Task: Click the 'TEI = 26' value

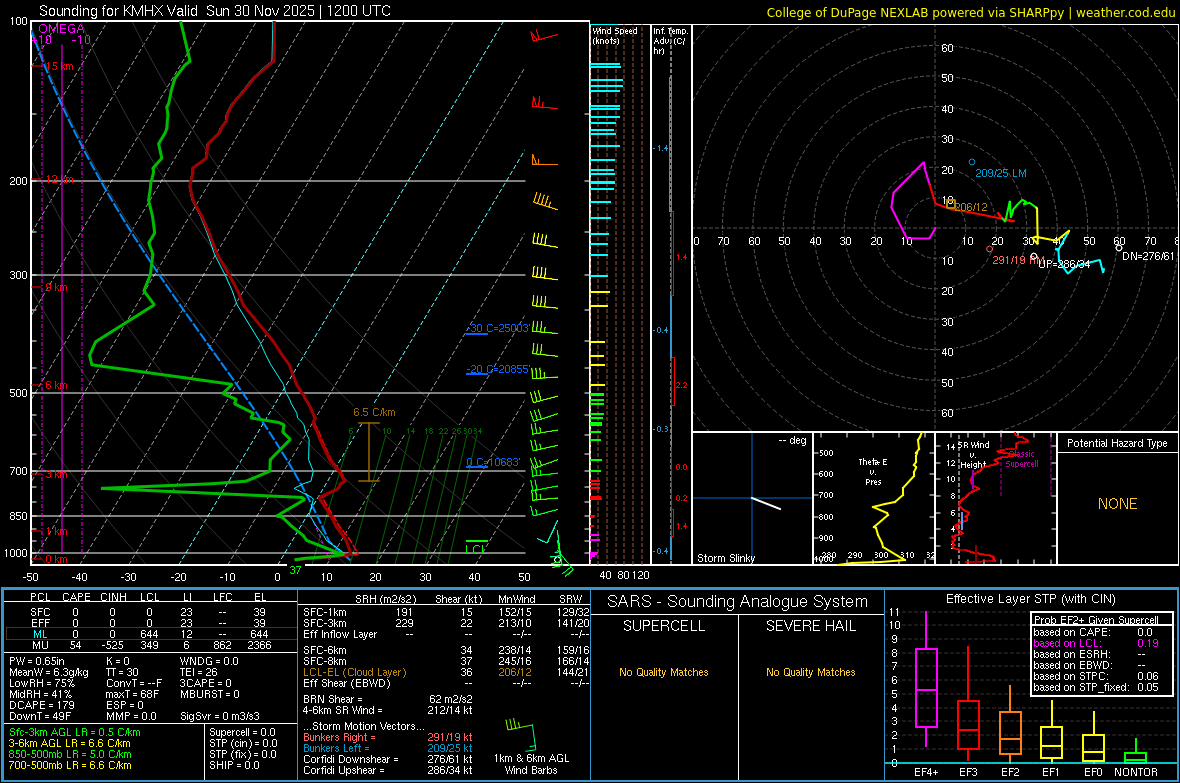Action: (x=199, y=672)
